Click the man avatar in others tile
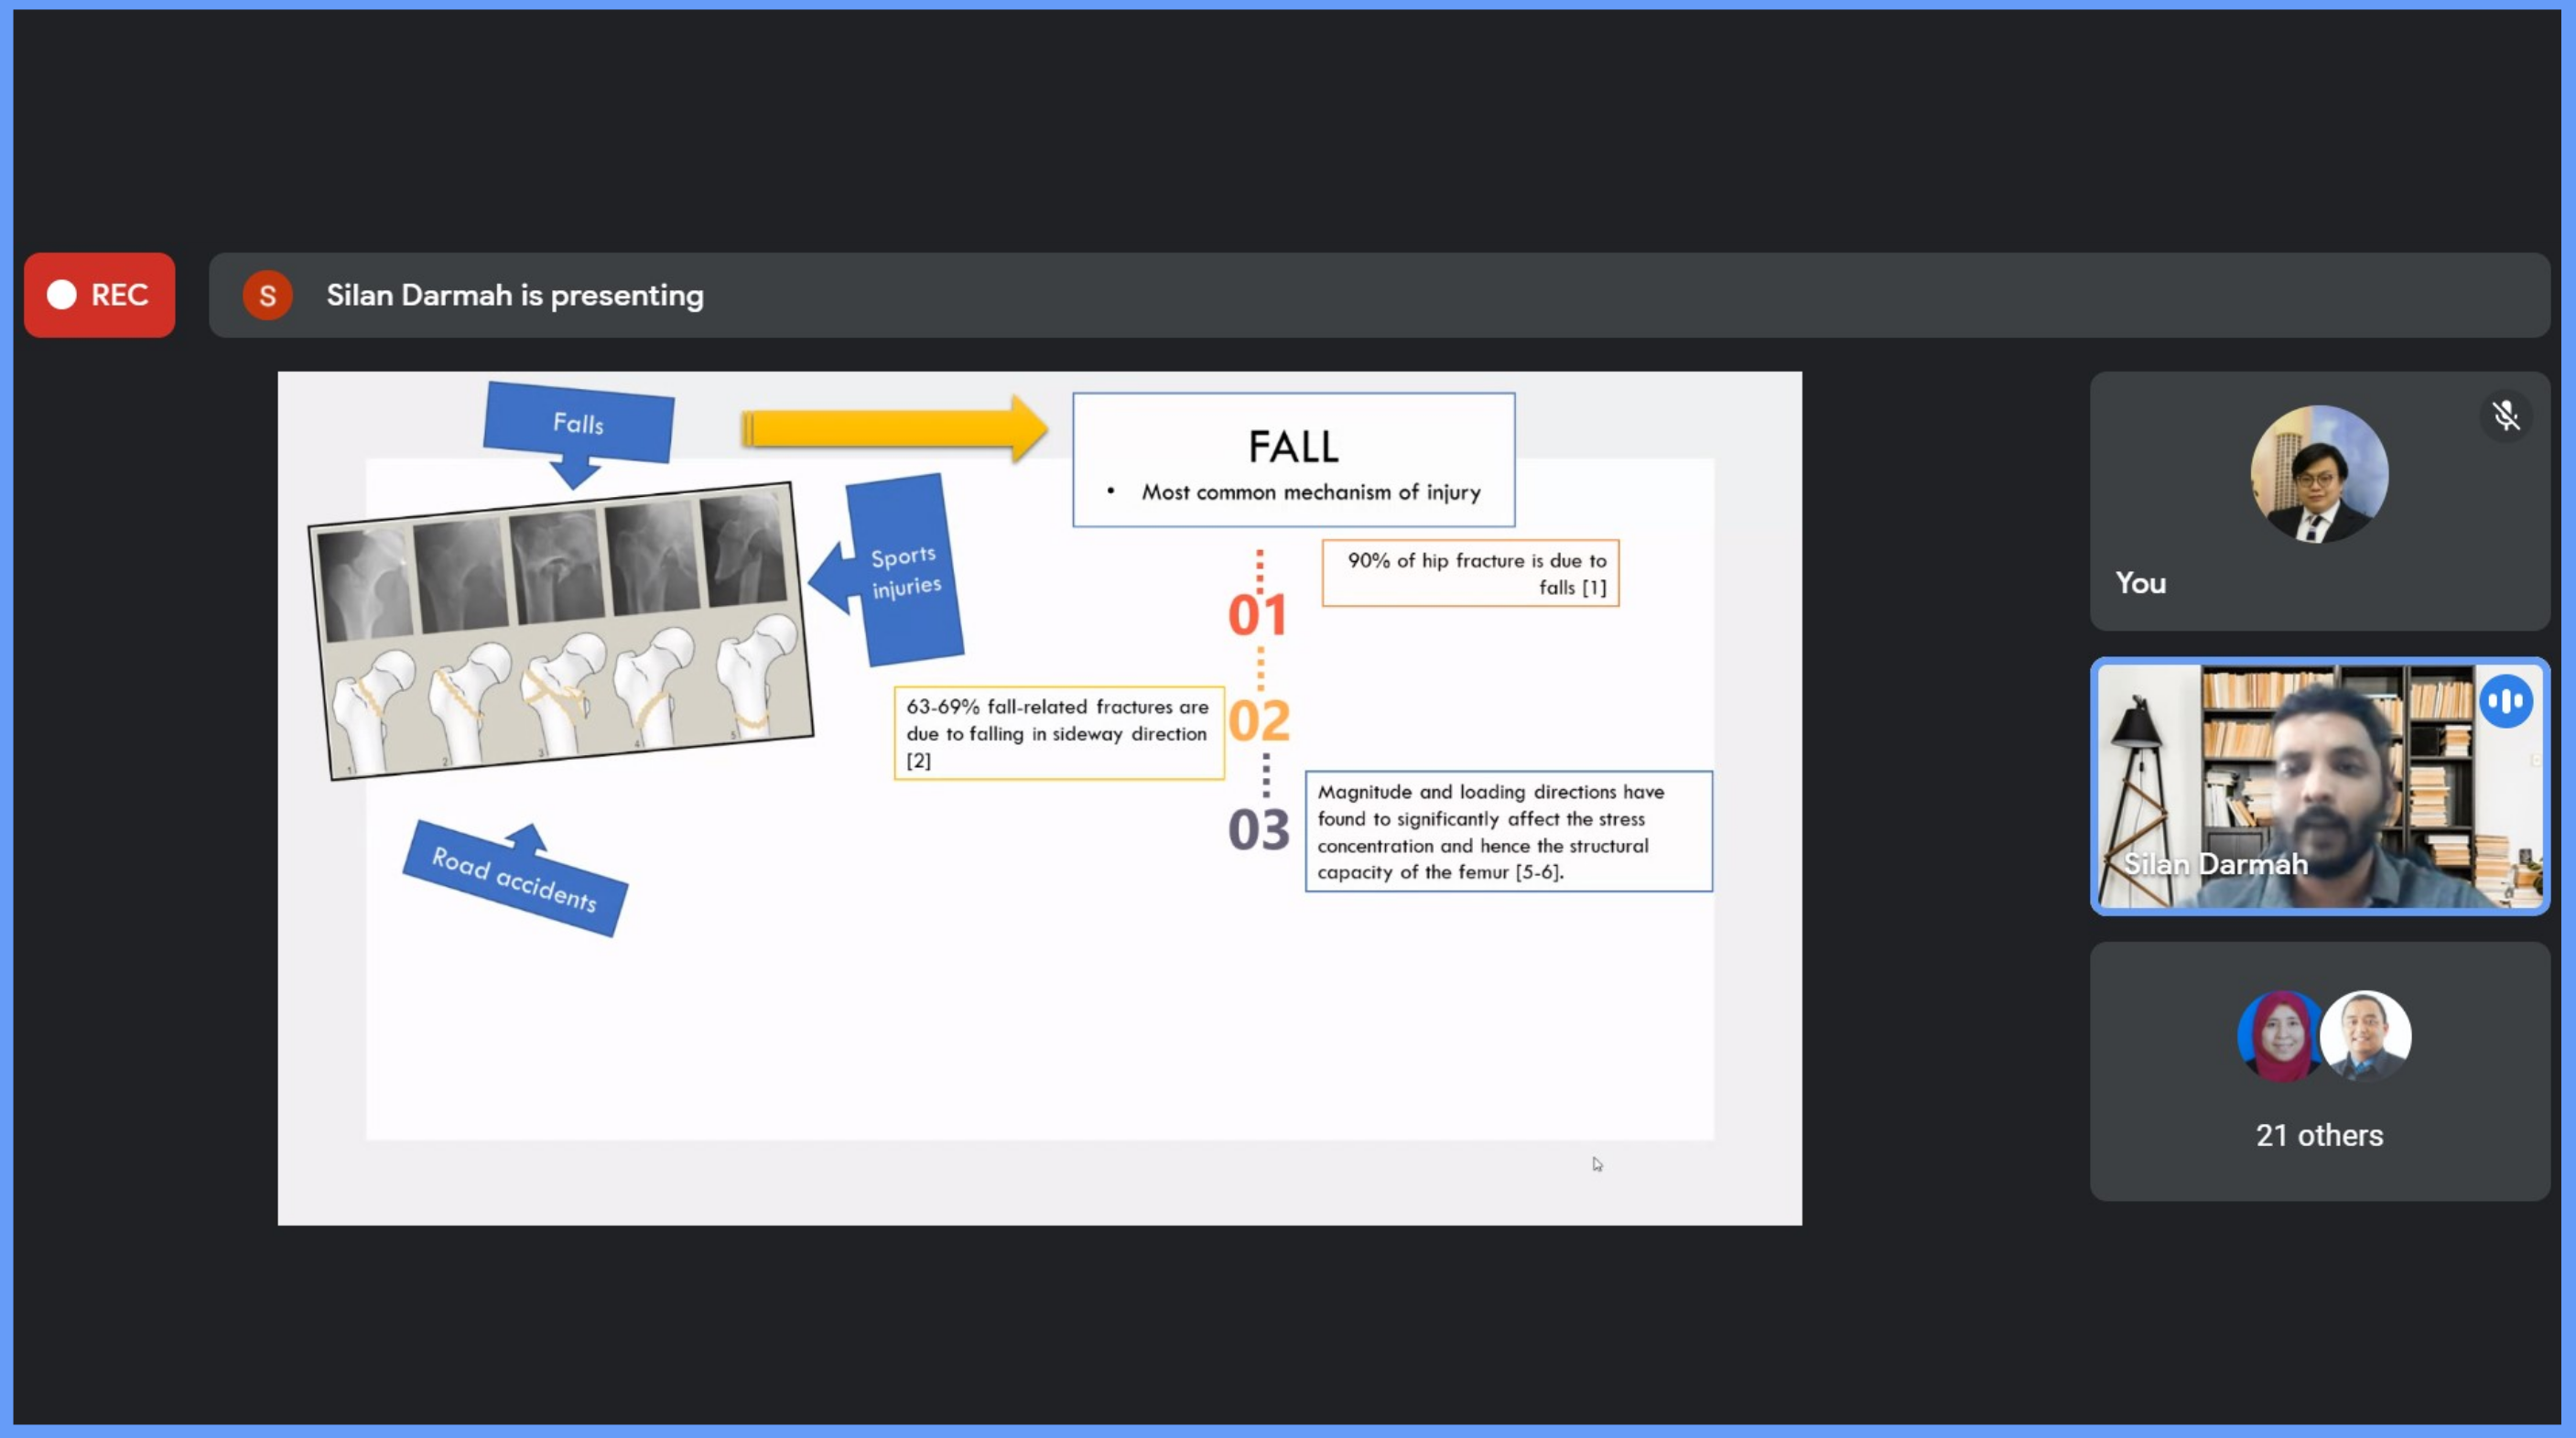The height and width of the screenshot is (1438, 2576). click(2366, 1036)
